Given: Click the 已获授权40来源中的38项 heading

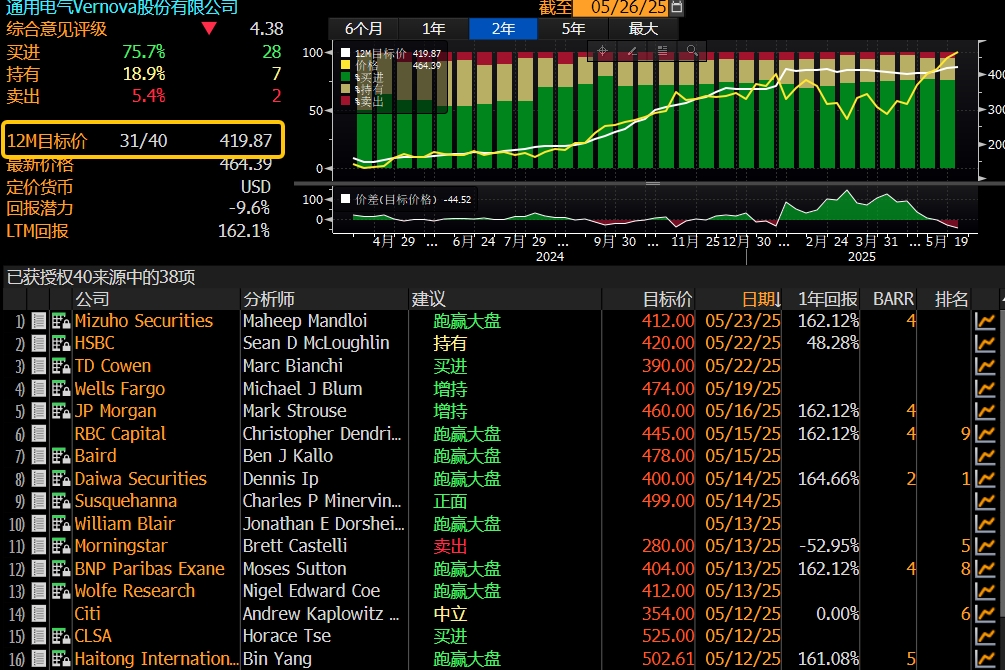Looking at the screenshot, I should pyautogui.click(x=101, y=277).
